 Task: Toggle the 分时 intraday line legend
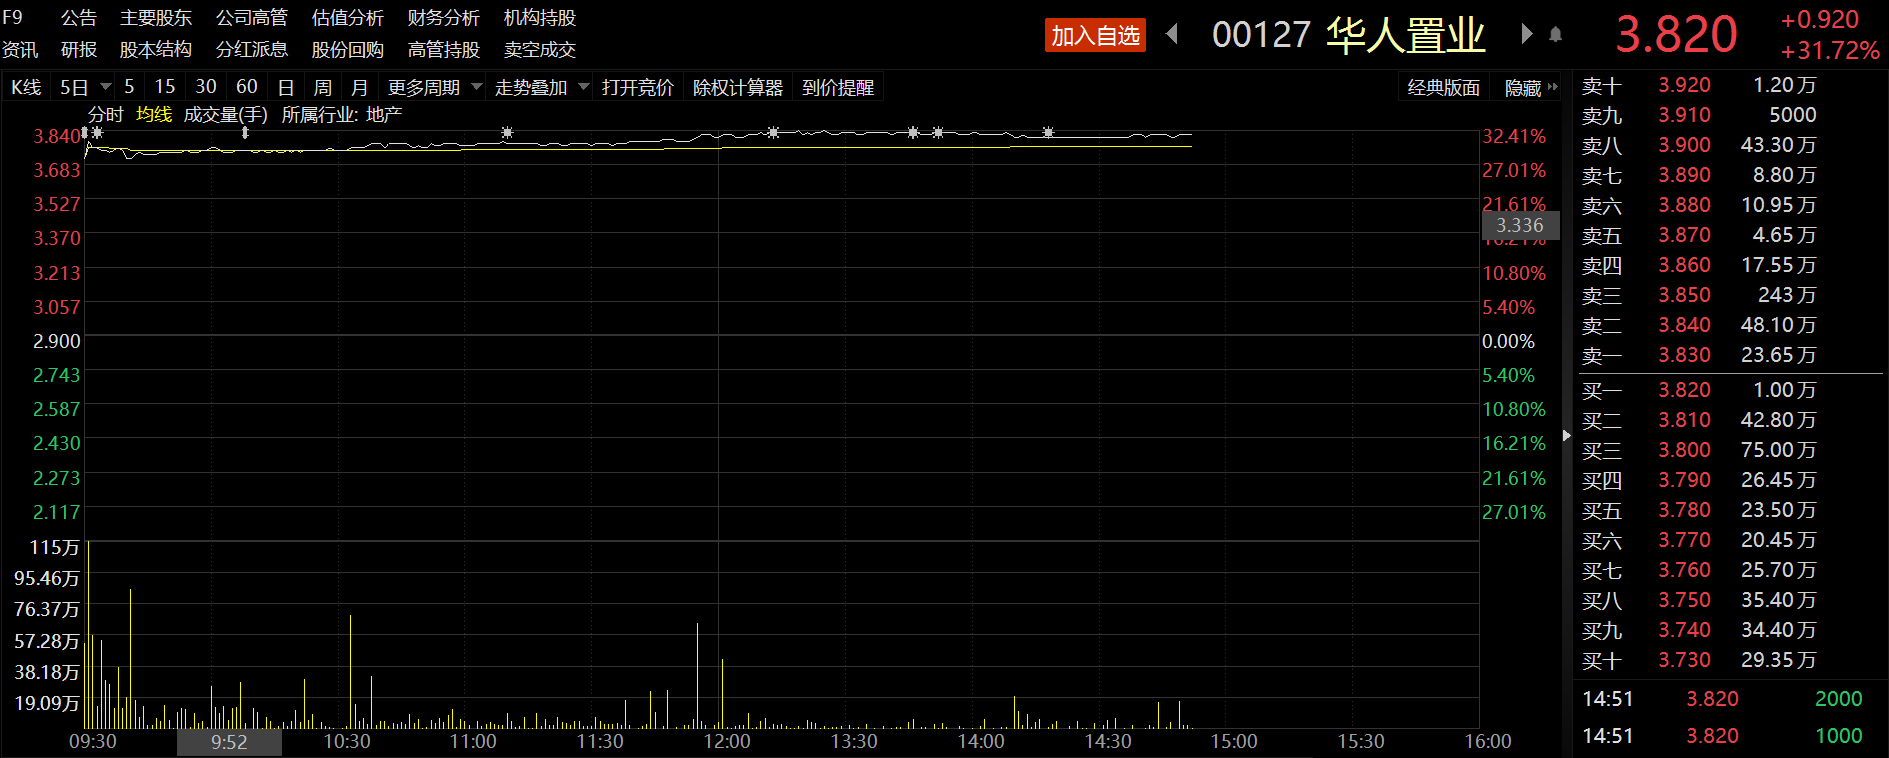click(x=105, y=115)
